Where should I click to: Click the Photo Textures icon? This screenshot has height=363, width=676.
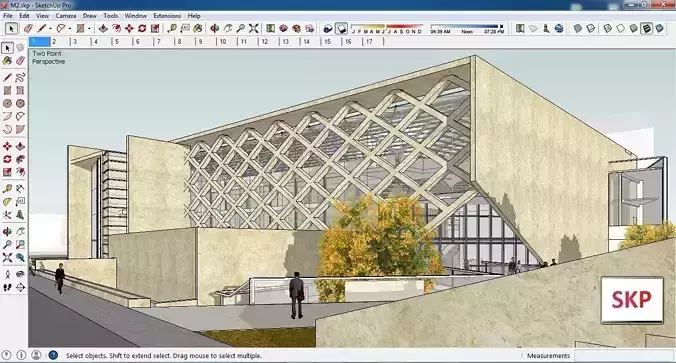546,28
